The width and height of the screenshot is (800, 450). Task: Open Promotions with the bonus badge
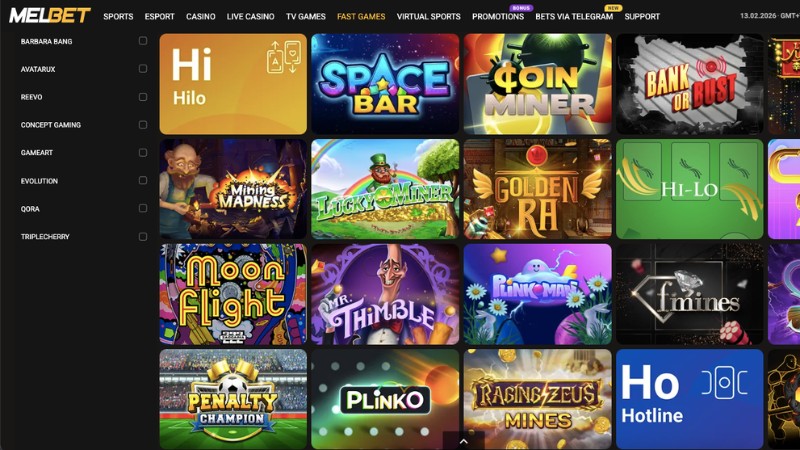point(498,16)
